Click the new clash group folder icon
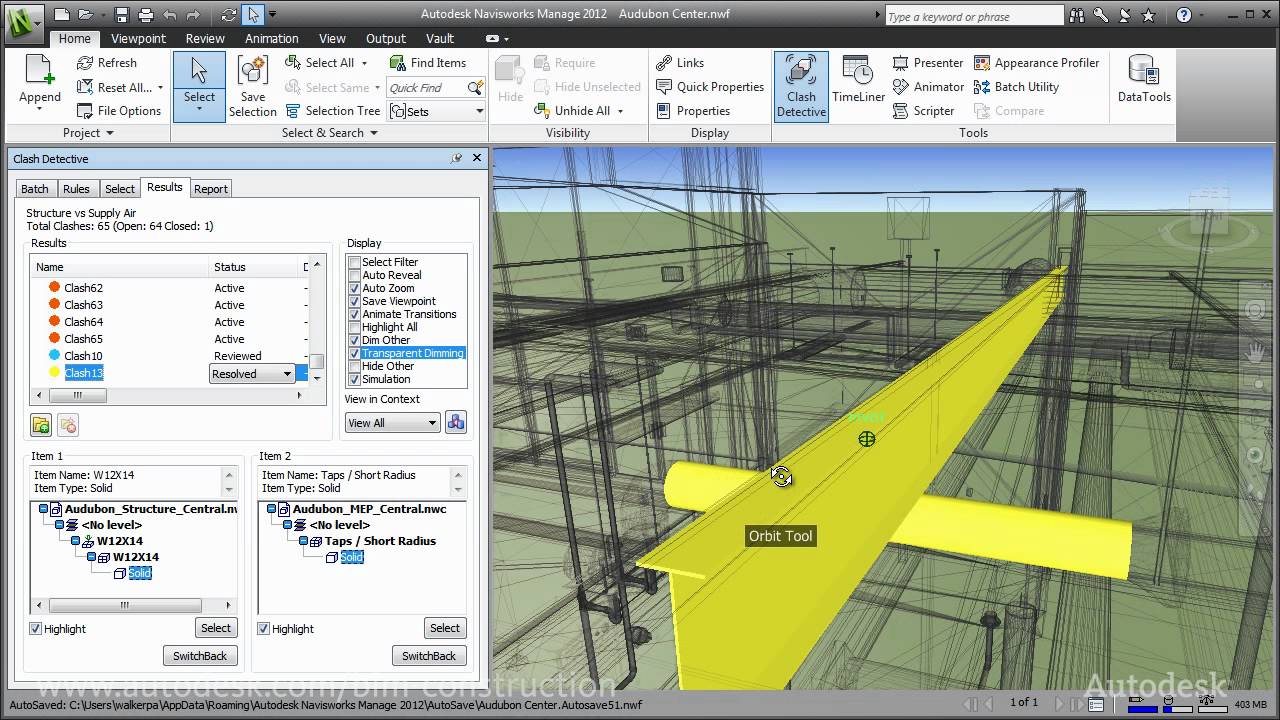Image resolution: width=1280 pixels, height=720 pixels. coord(41,425)
